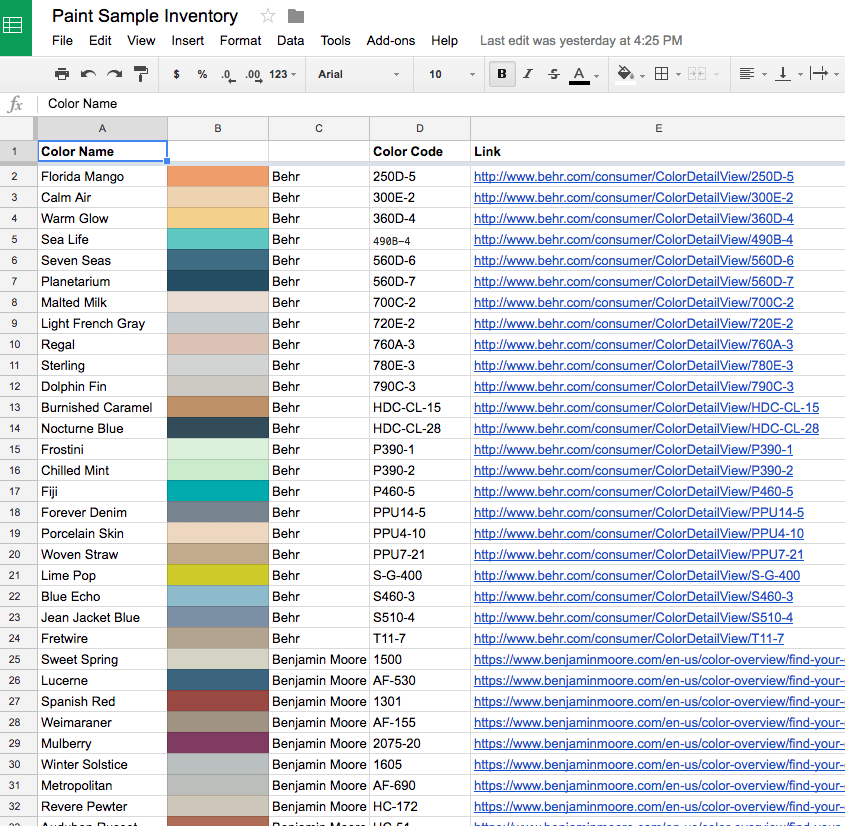Open the Florida Mango 250D-5 link
Image resolution: width=845 pixels, height=826 pixels.
[x=634, y=177]
